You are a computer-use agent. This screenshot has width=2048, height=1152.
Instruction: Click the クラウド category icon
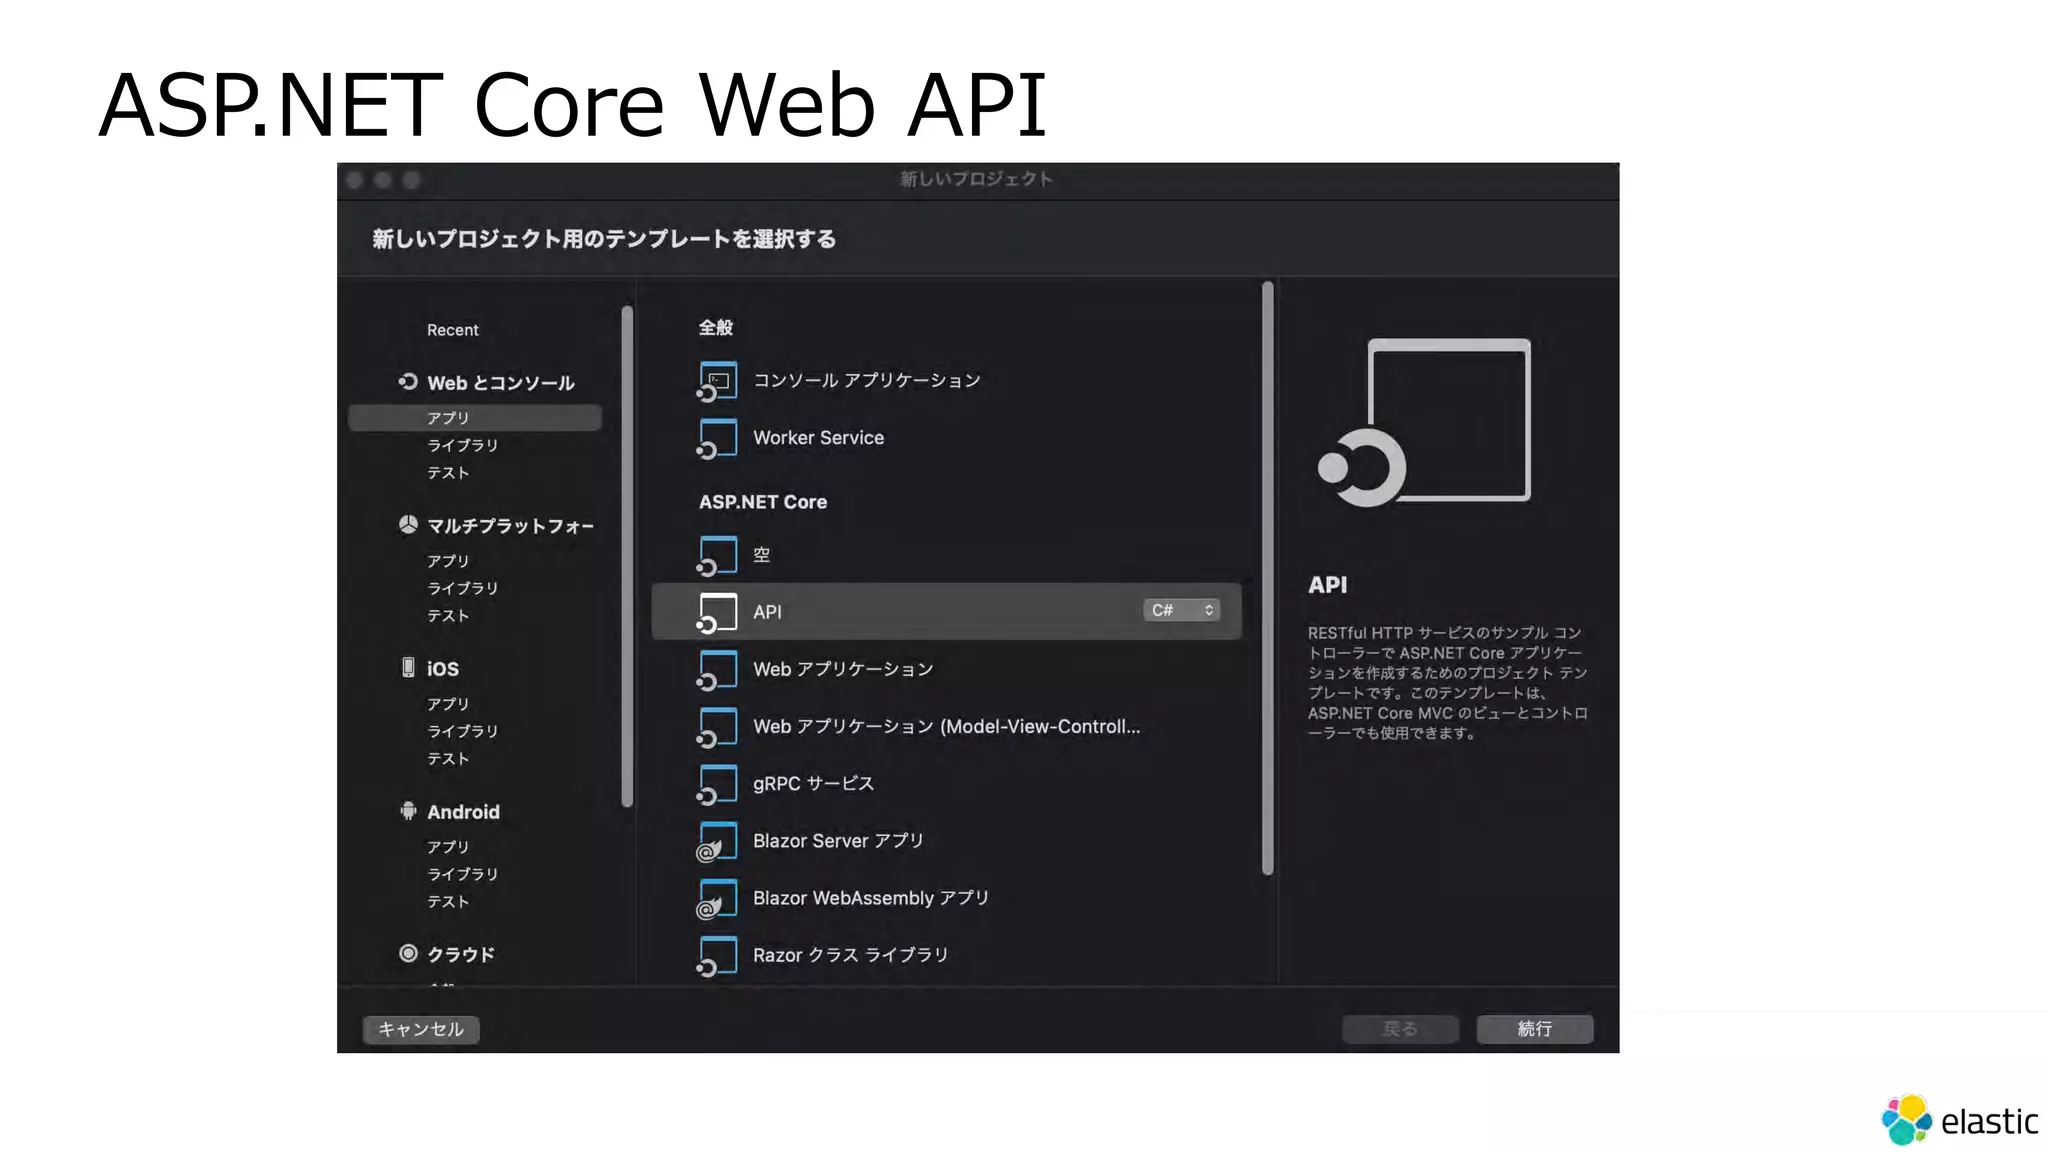(408, 953)
